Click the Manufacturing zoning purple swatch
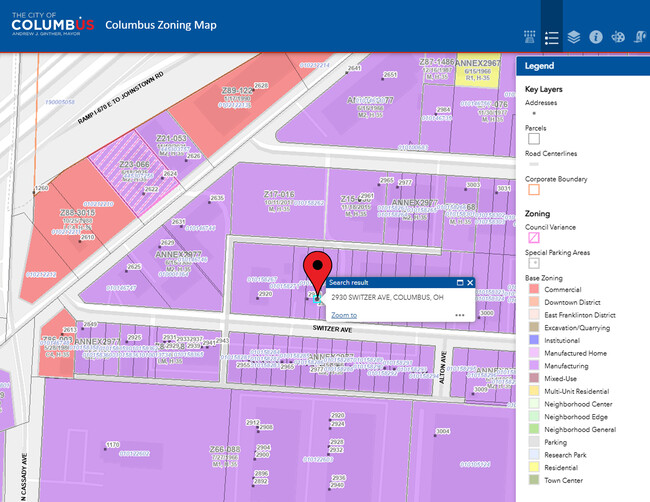 tap(533, 366)
